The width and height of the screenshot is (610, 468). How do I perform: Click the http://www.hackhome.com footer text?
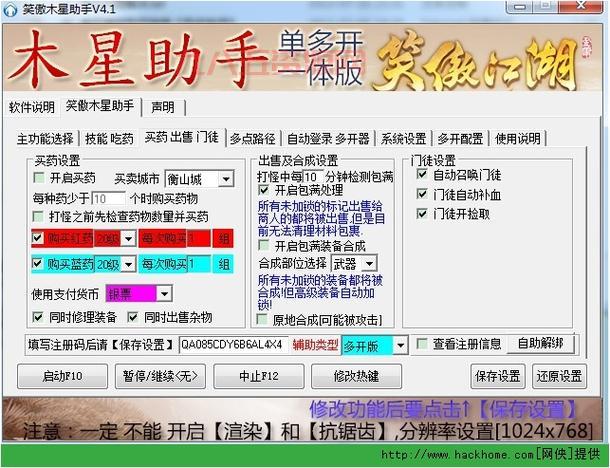click(457, 454)
